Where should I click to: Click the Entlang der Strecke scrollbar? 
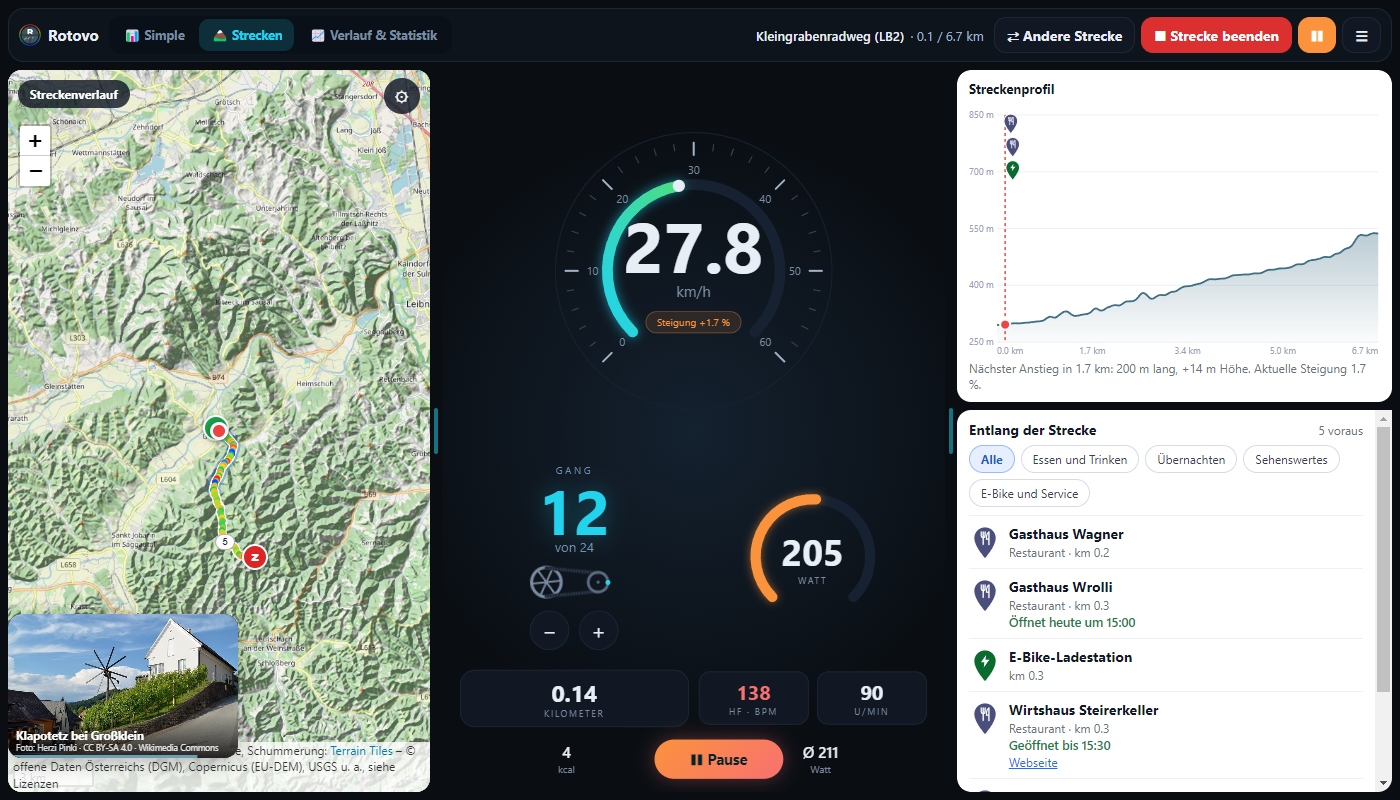click(1383, 560)
